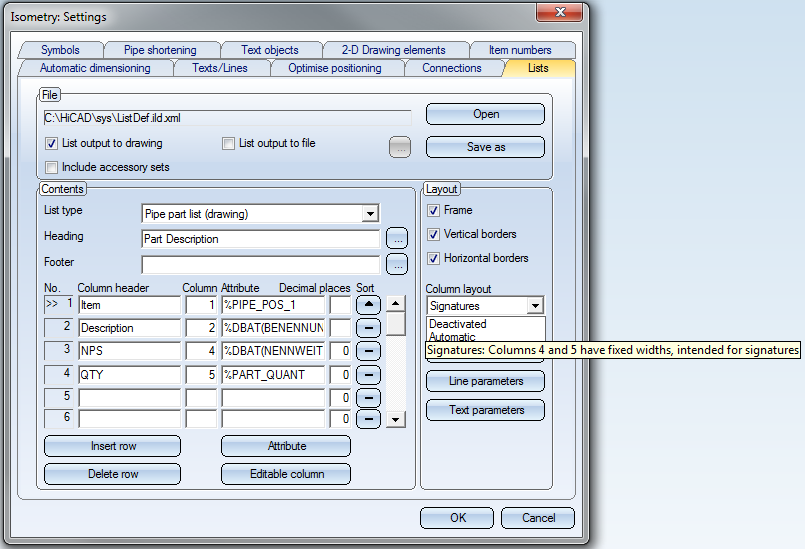Viewport: 805px width, 549px height.
Task: Open the List type dropdown
Action: click(370, 214)
